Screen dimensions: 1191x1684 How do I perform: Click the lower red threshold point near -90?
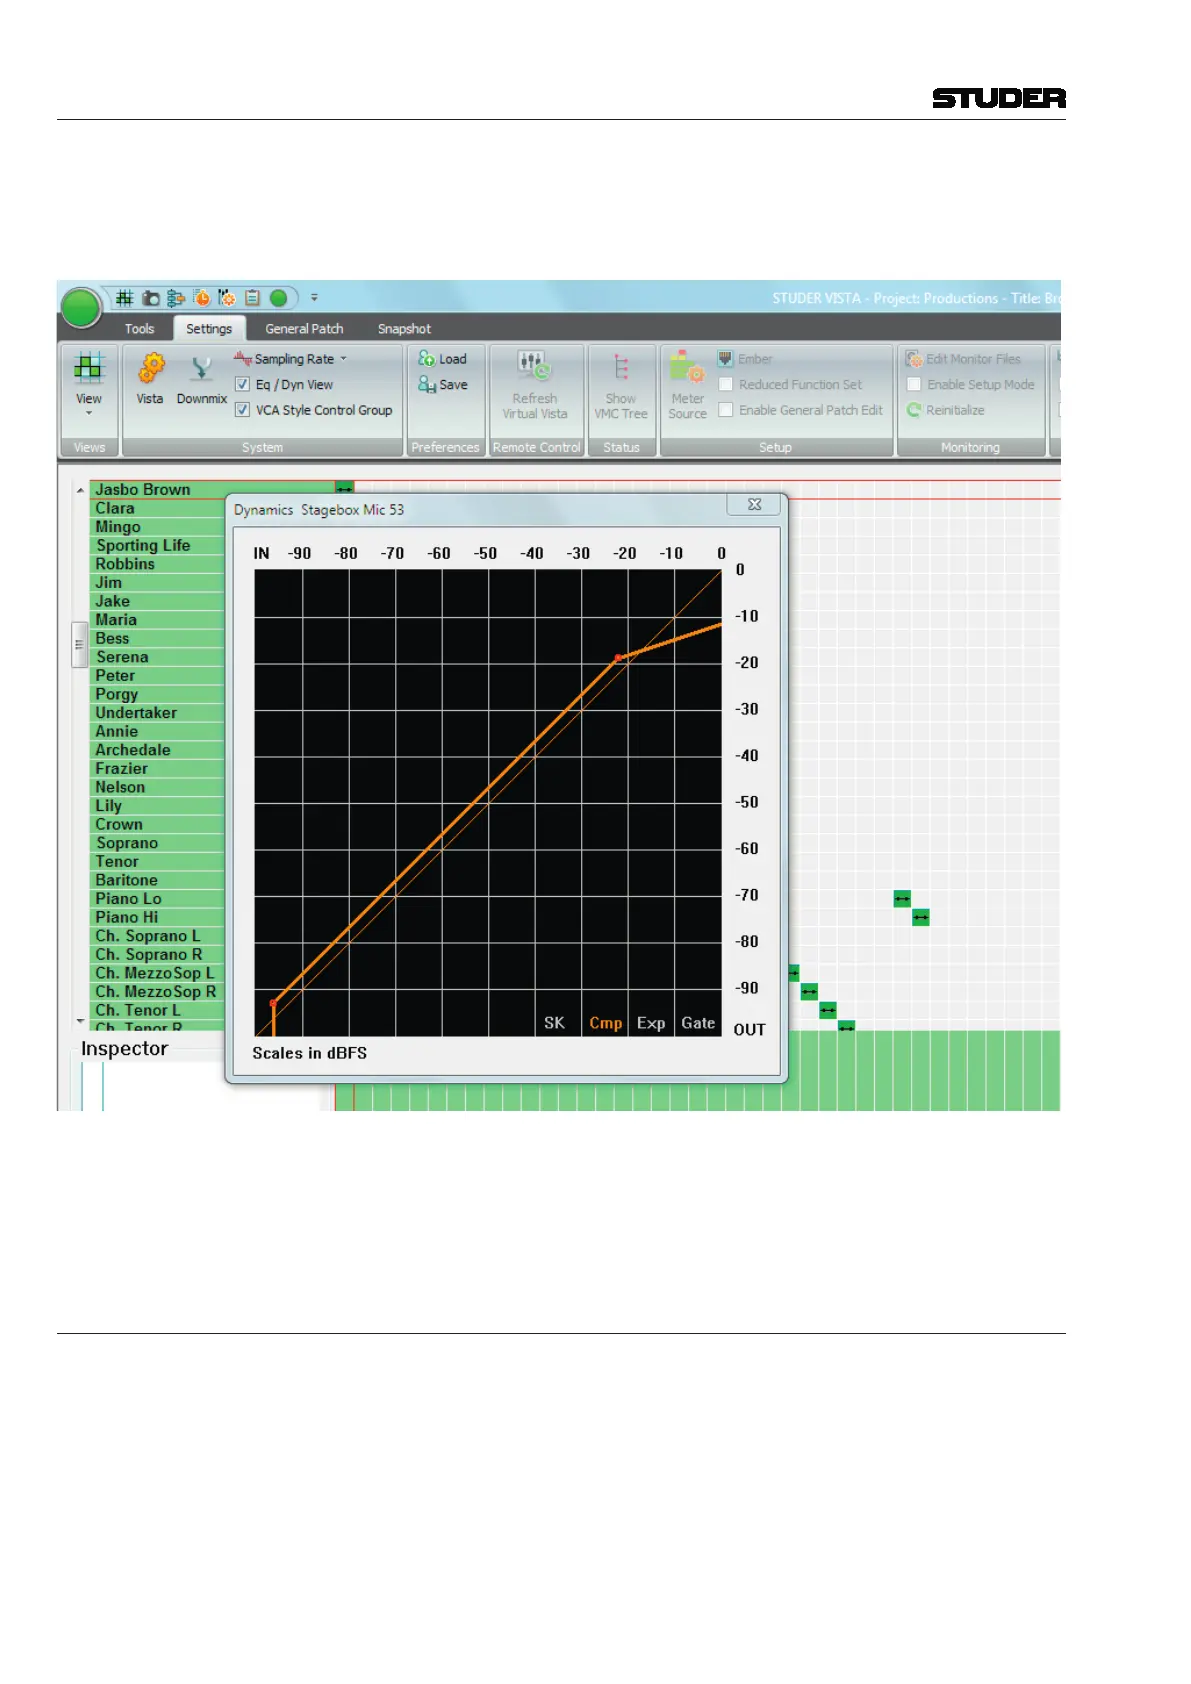(x=273, y=1002)
